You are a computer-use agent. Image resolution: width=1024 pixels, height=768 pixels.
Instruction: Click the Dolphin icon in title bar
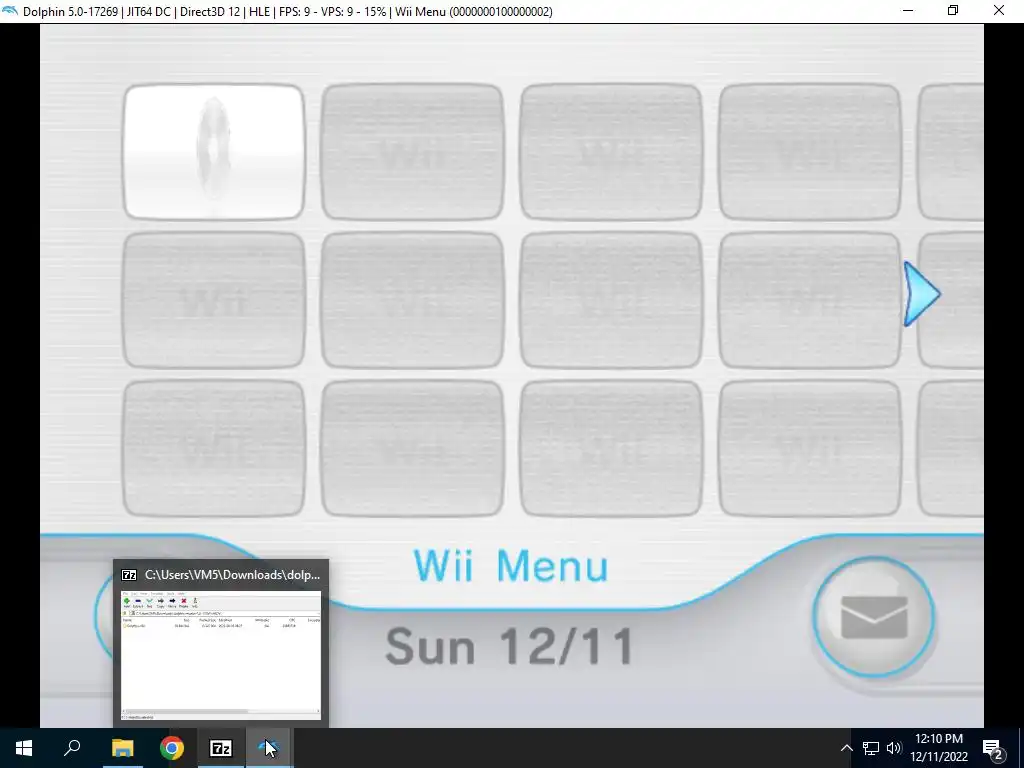[10, 11]
